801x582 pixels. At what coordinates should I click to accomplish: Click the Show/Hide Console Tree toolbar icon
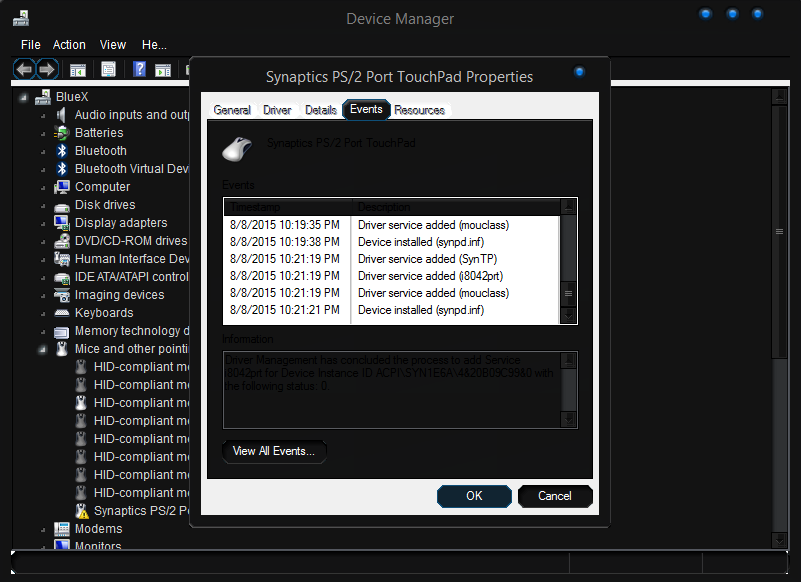pyautogui.click(x=77, y=69)
